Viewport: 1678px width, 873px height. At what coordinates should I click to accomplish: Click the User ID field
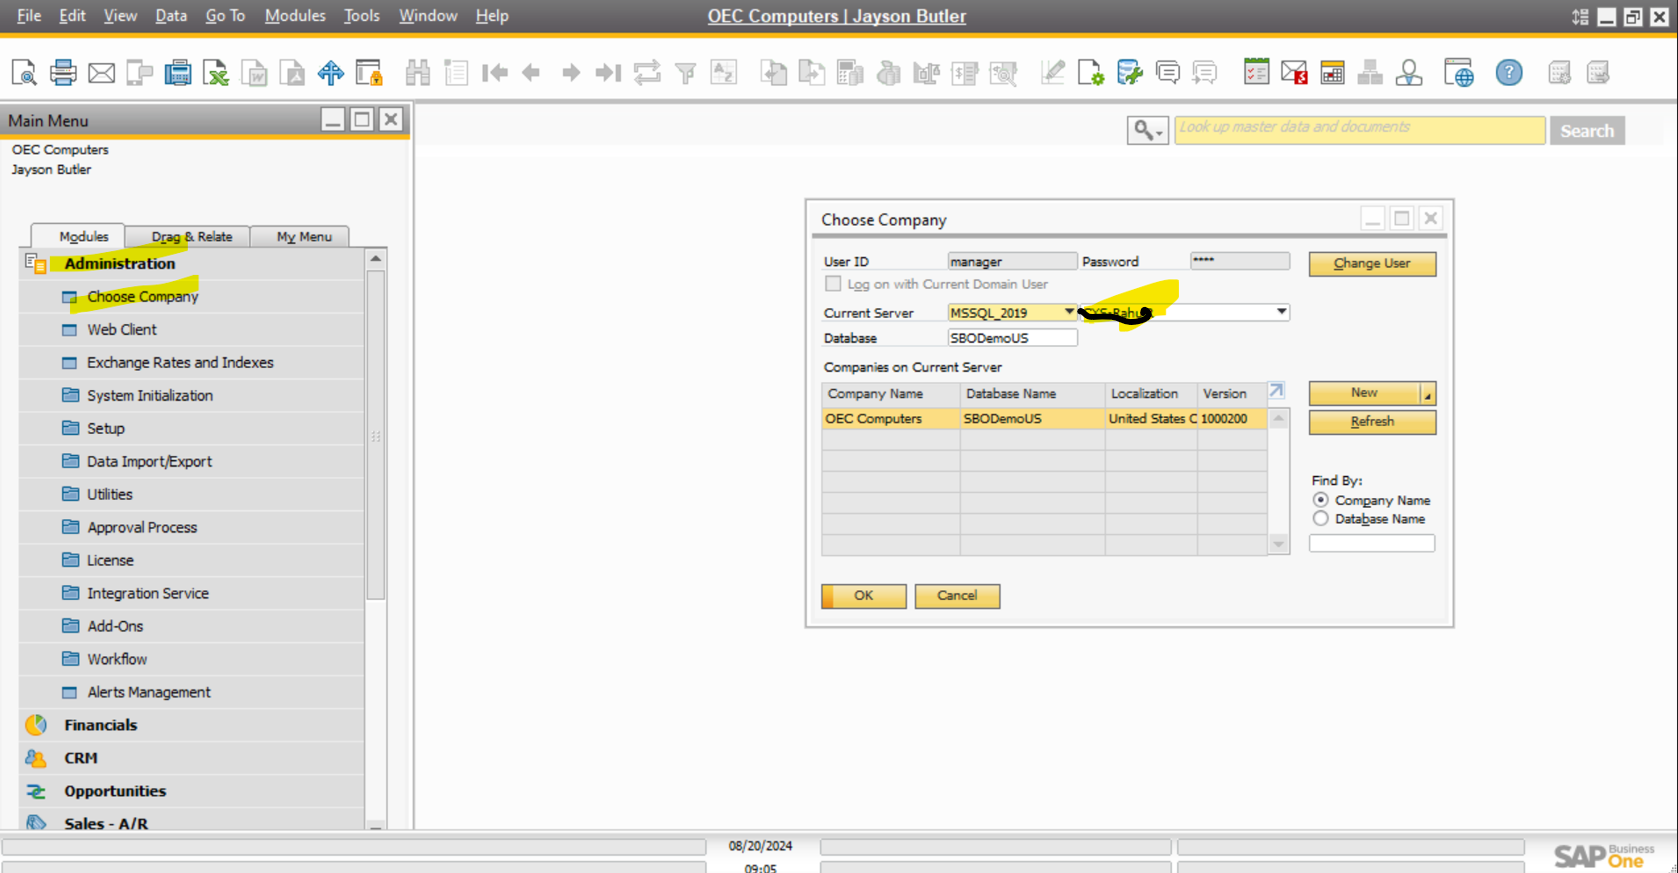[x=1011, y=261]
